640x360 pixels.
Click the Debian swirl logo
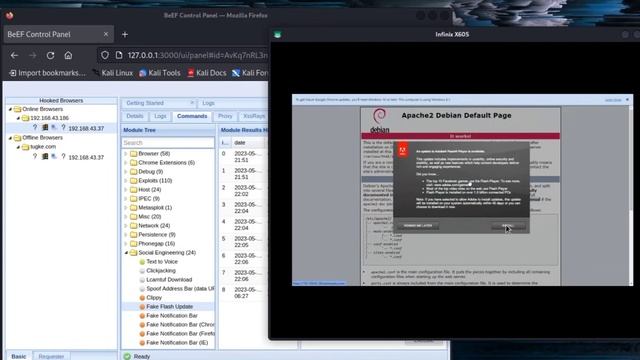click(379, 116)
